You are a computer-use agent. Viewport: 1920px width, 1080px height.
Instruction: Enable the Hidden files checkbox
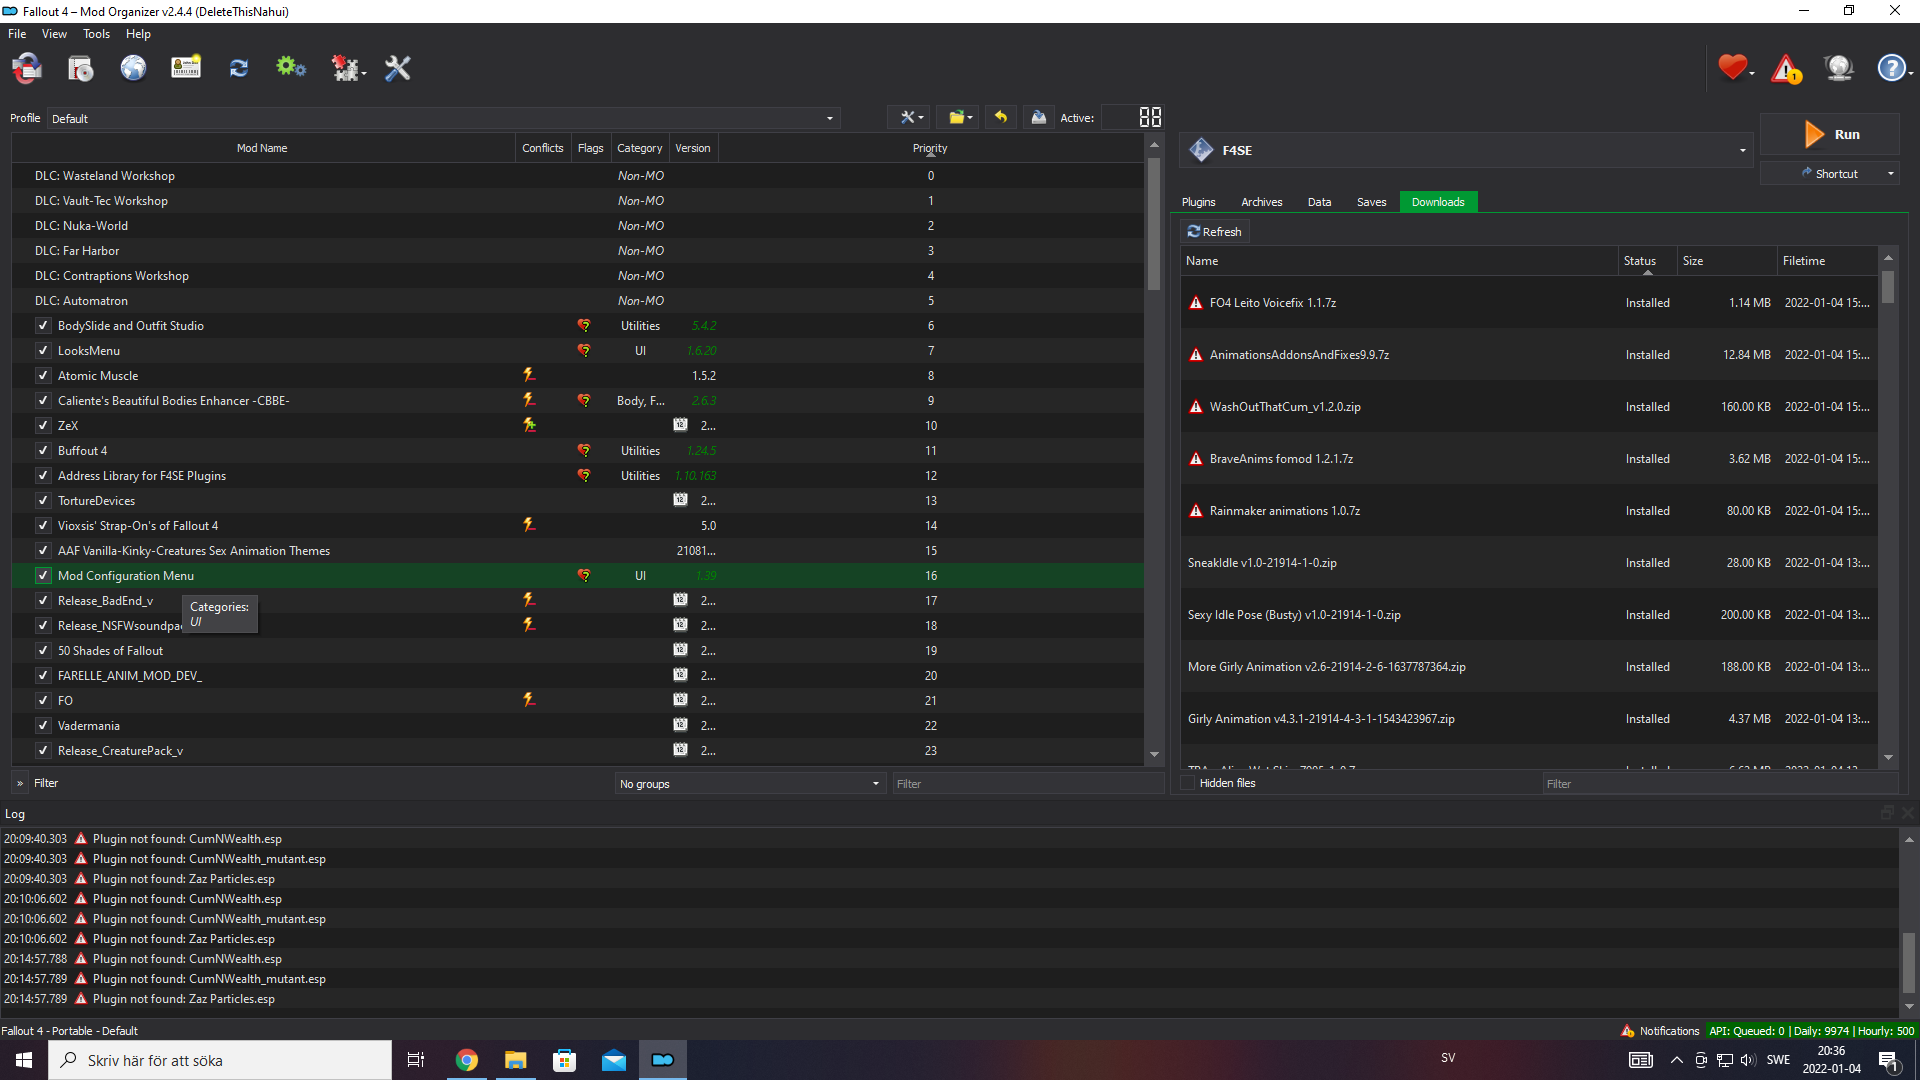1188,783
